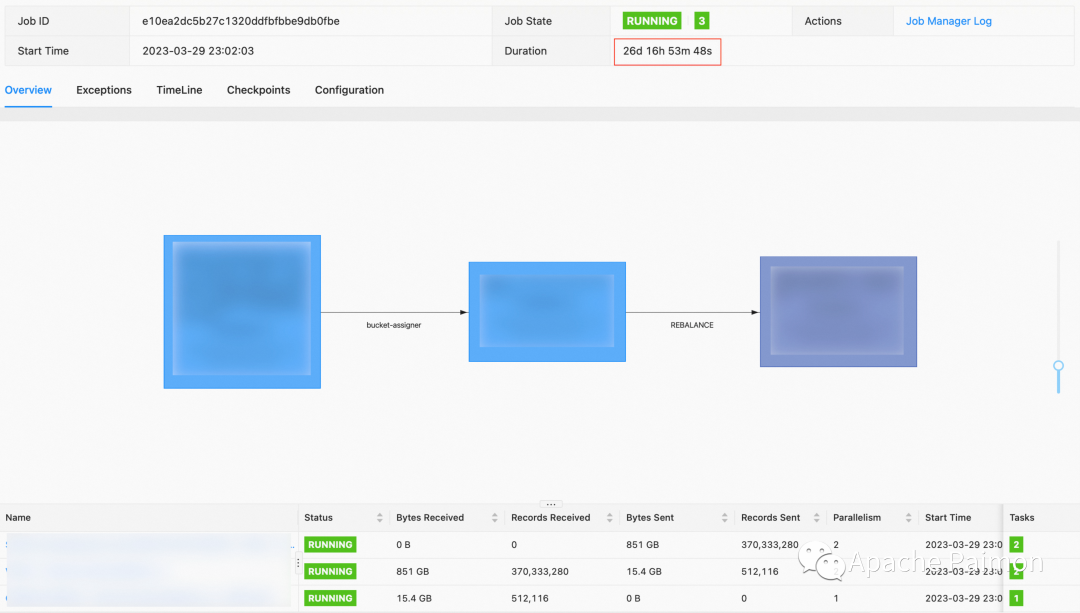
Task: Click the bucket-assigner edge label
Action: click(x=393, y=325)
